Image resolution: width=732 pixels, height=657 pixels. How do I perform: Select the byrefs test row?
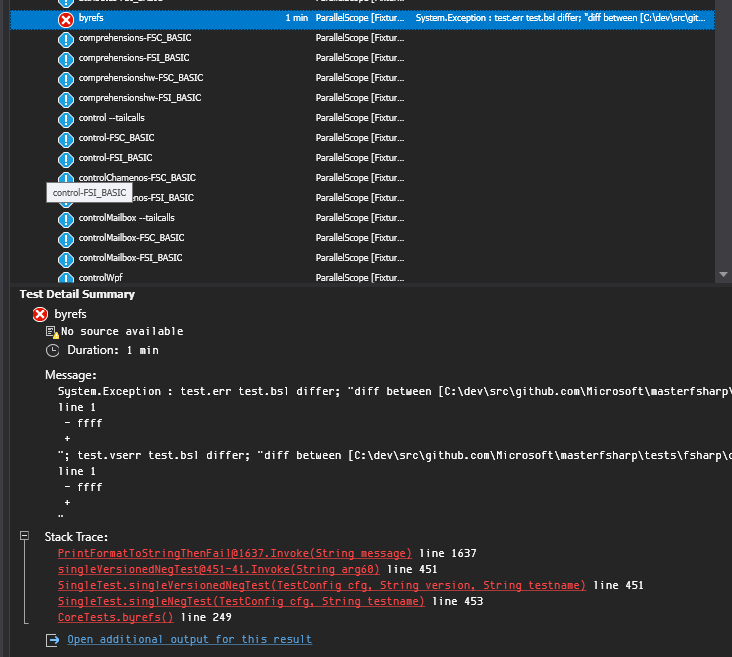point(362,20)
